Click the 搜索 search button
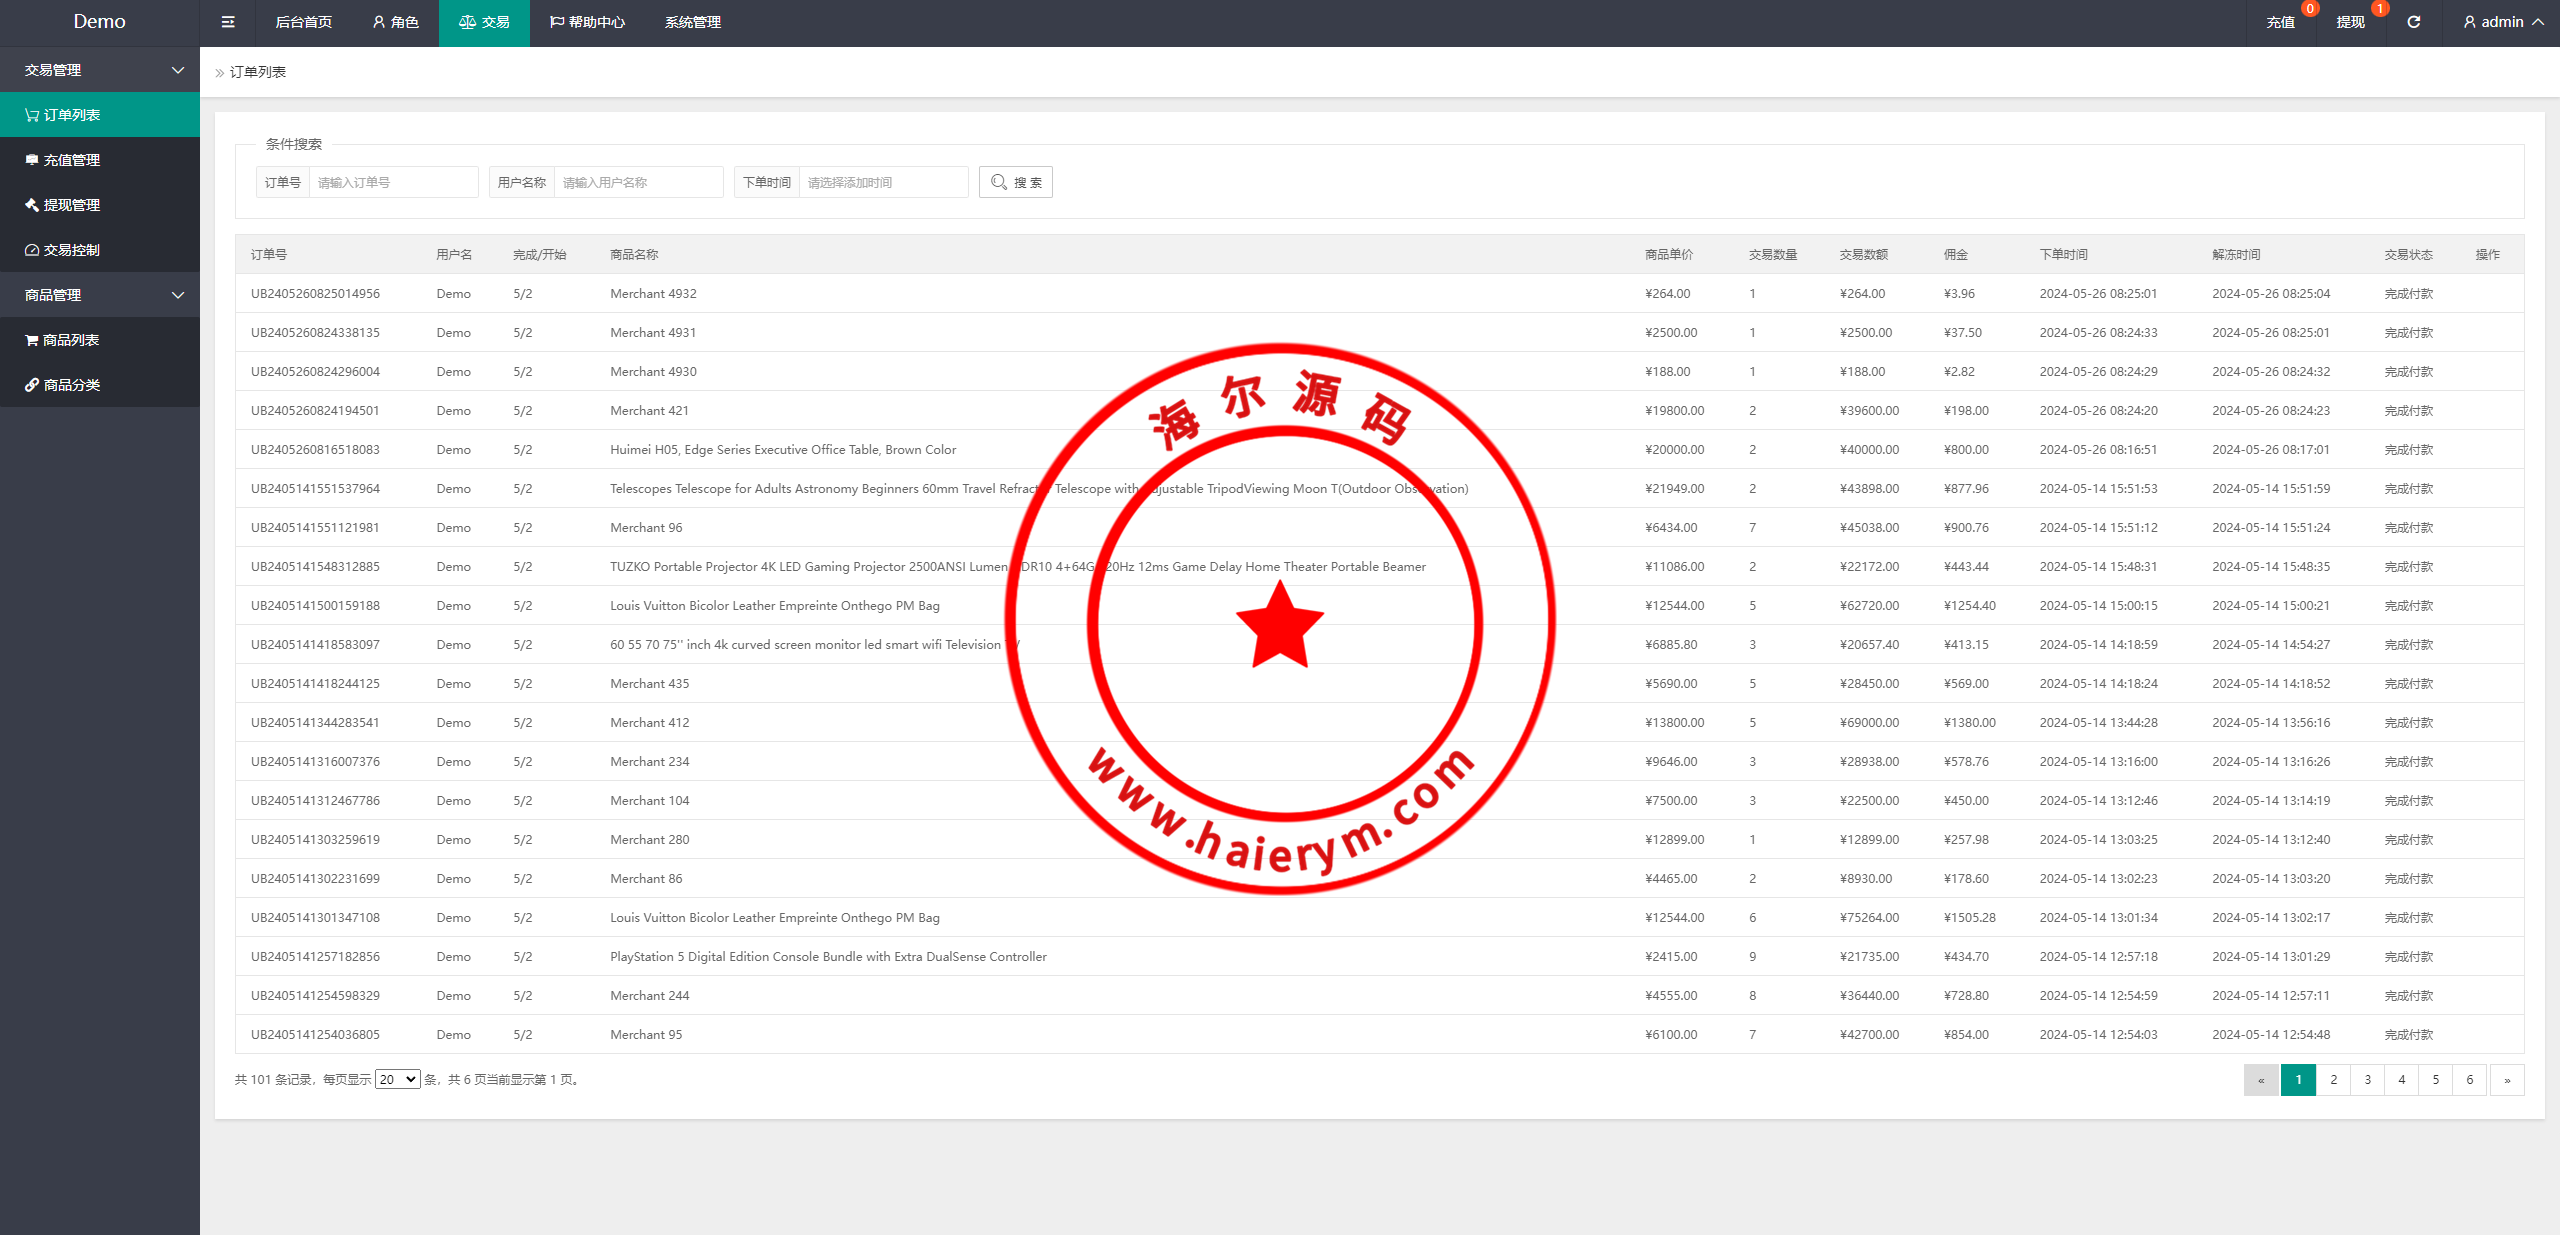The image size is (2560, 1235). [x=1015, y=182]
